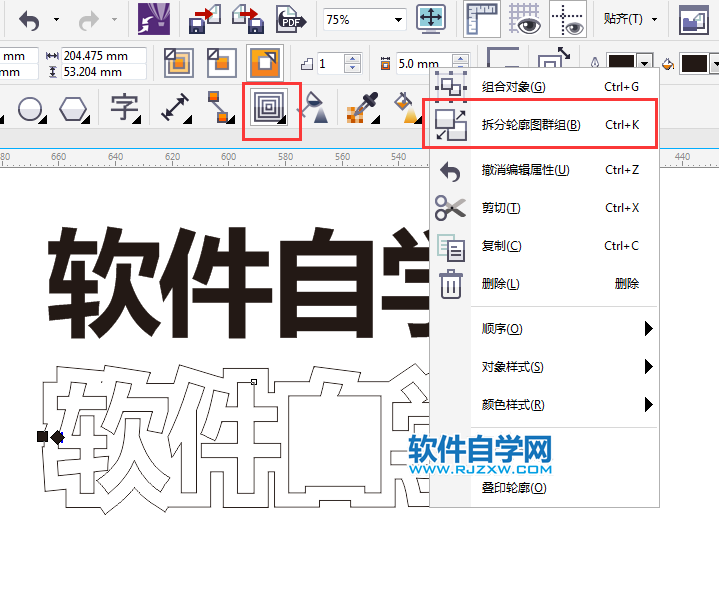Select the Parallel Dimension tool

(176, 108)
